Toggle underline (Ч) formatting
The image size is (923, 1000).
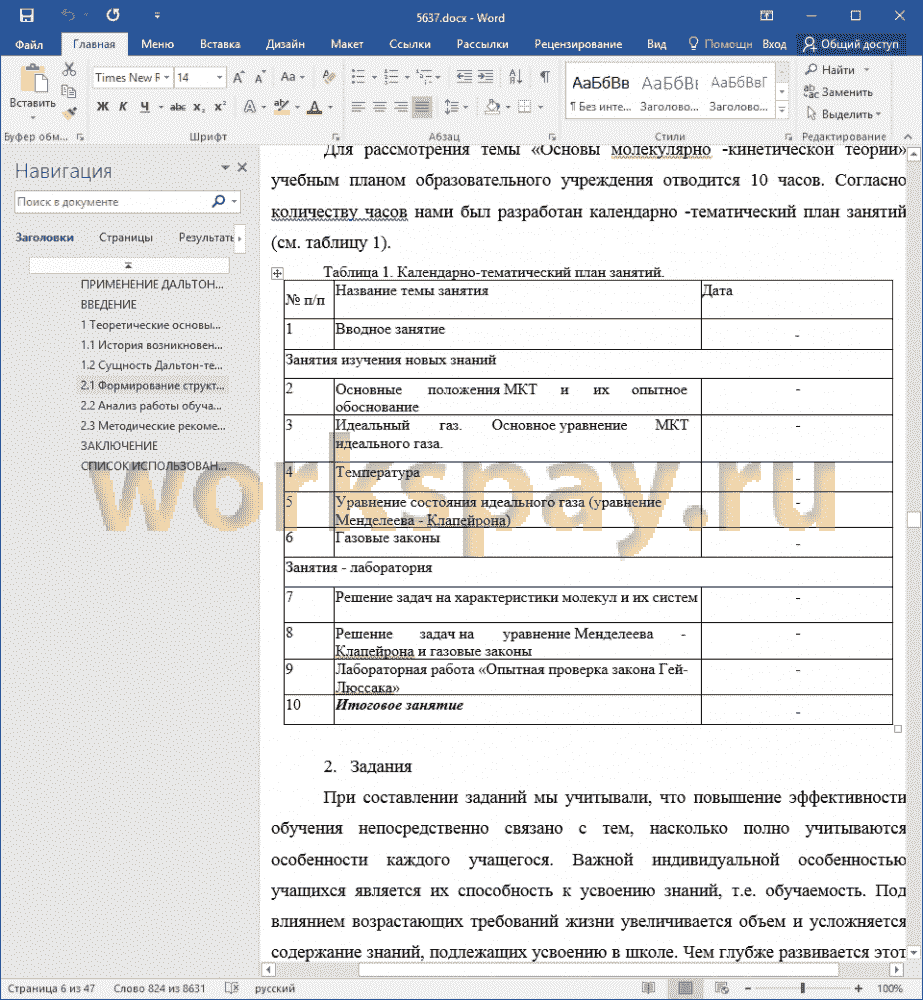(145, 107)
